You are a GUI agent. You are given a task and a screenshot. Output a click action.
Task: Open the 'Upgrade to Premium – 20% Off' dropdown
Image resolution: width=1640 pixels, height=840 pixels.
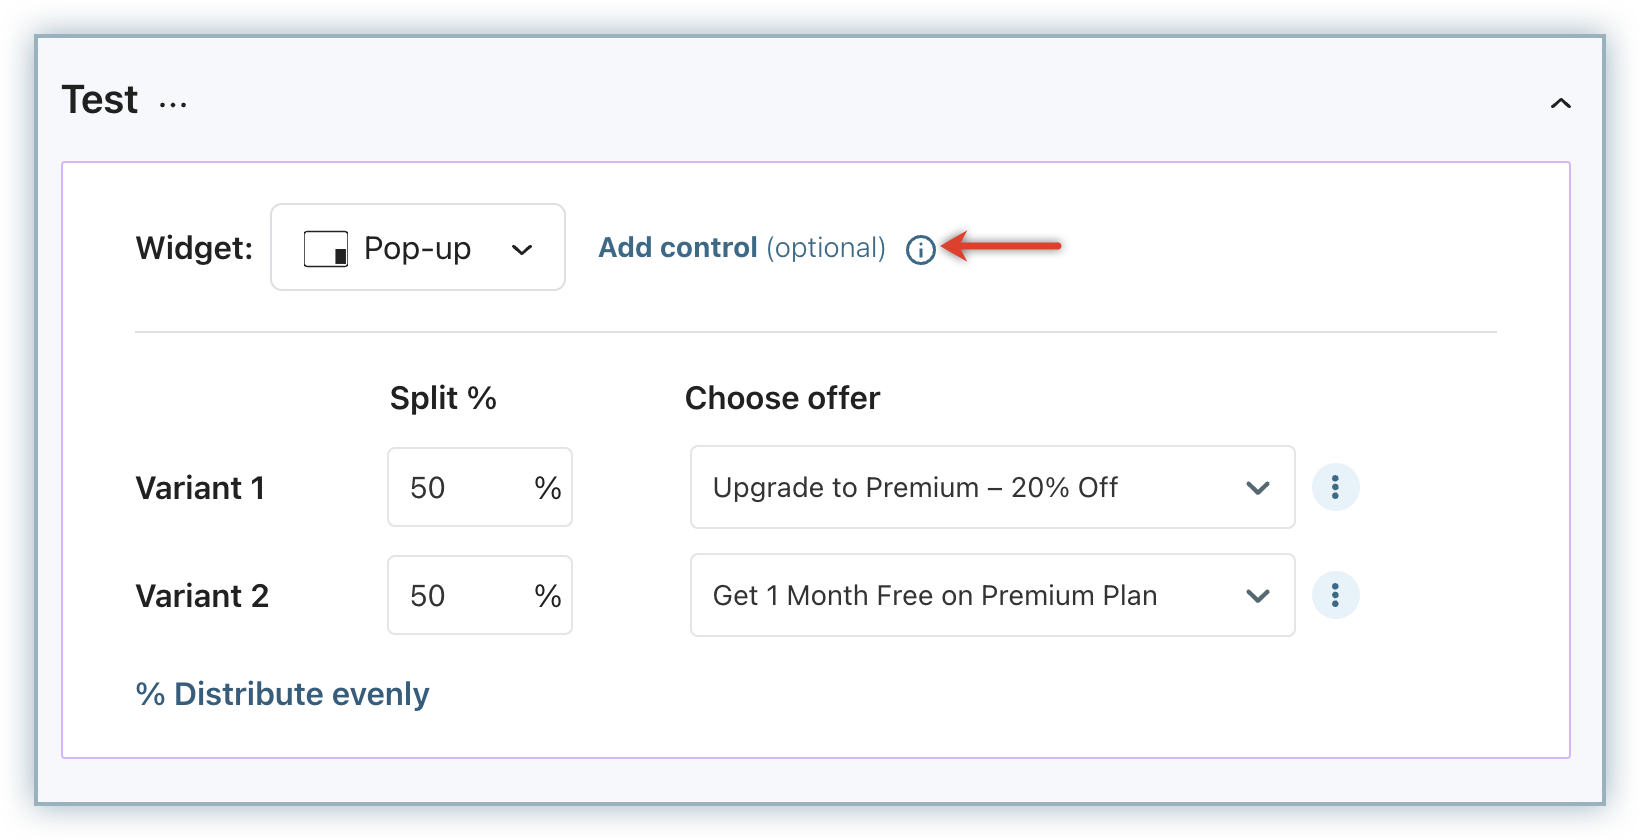tap(990, 487)
